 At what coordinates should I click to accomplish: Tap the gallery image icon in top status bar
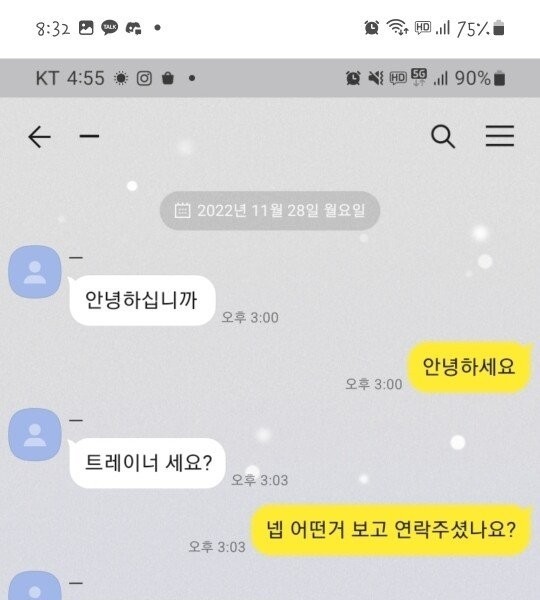pyautogui.click(x=86, y=28)
